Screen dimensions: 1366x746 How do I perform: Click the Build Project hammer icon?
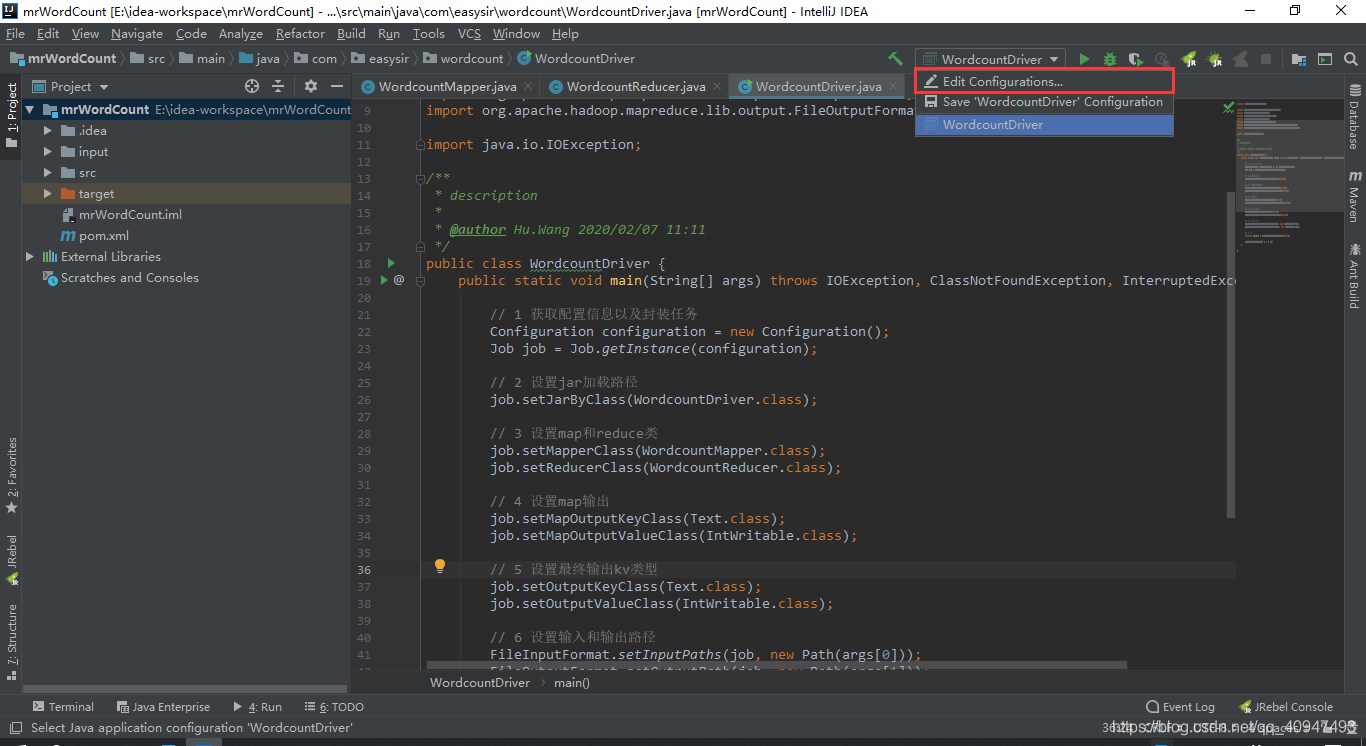[x=895, y=59]
